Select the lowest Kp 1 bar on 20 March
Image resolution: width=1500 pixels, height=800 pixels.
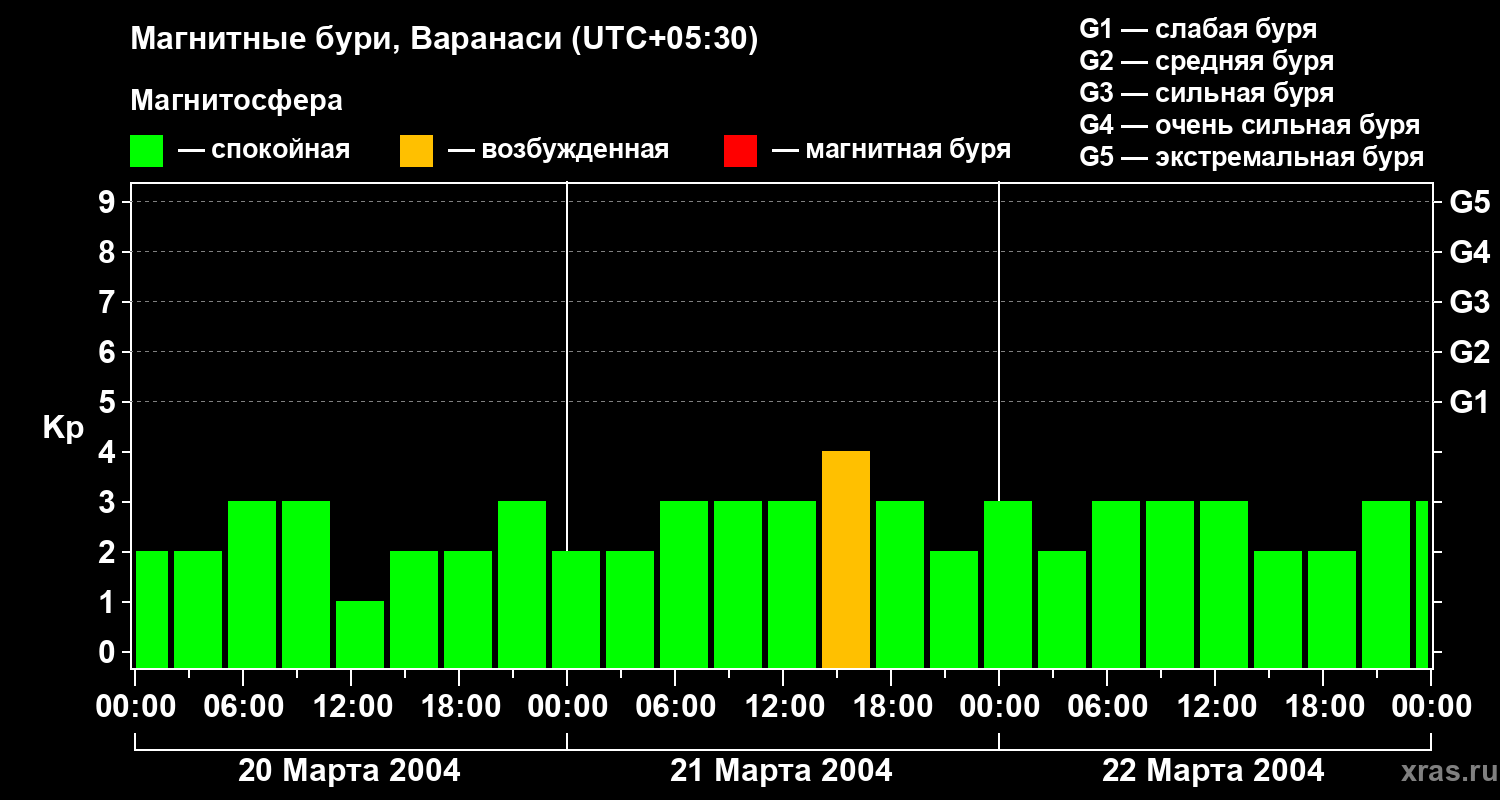[x=360, y=634]
